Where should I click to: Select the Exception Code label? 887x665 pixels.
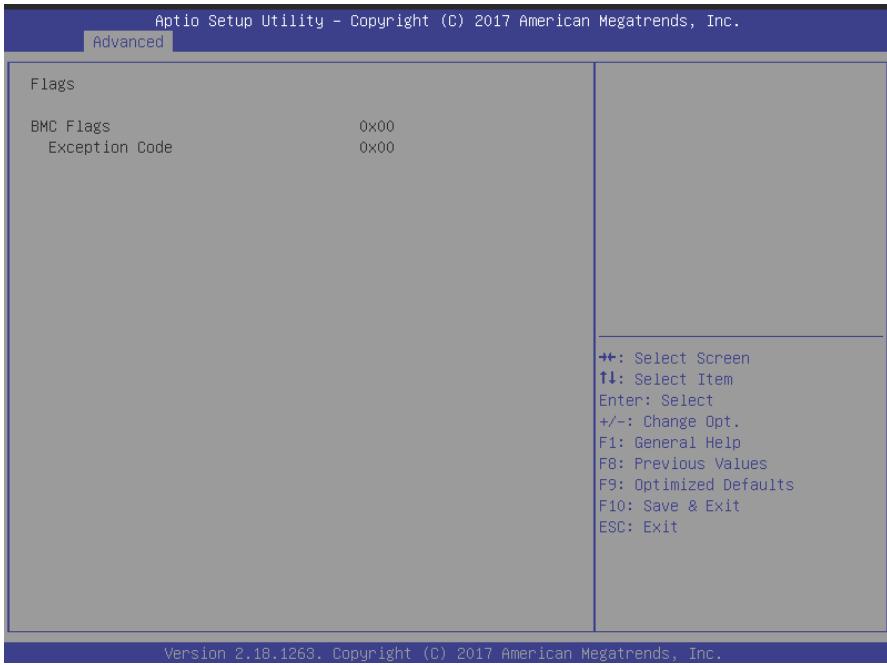tap(110, 148)
